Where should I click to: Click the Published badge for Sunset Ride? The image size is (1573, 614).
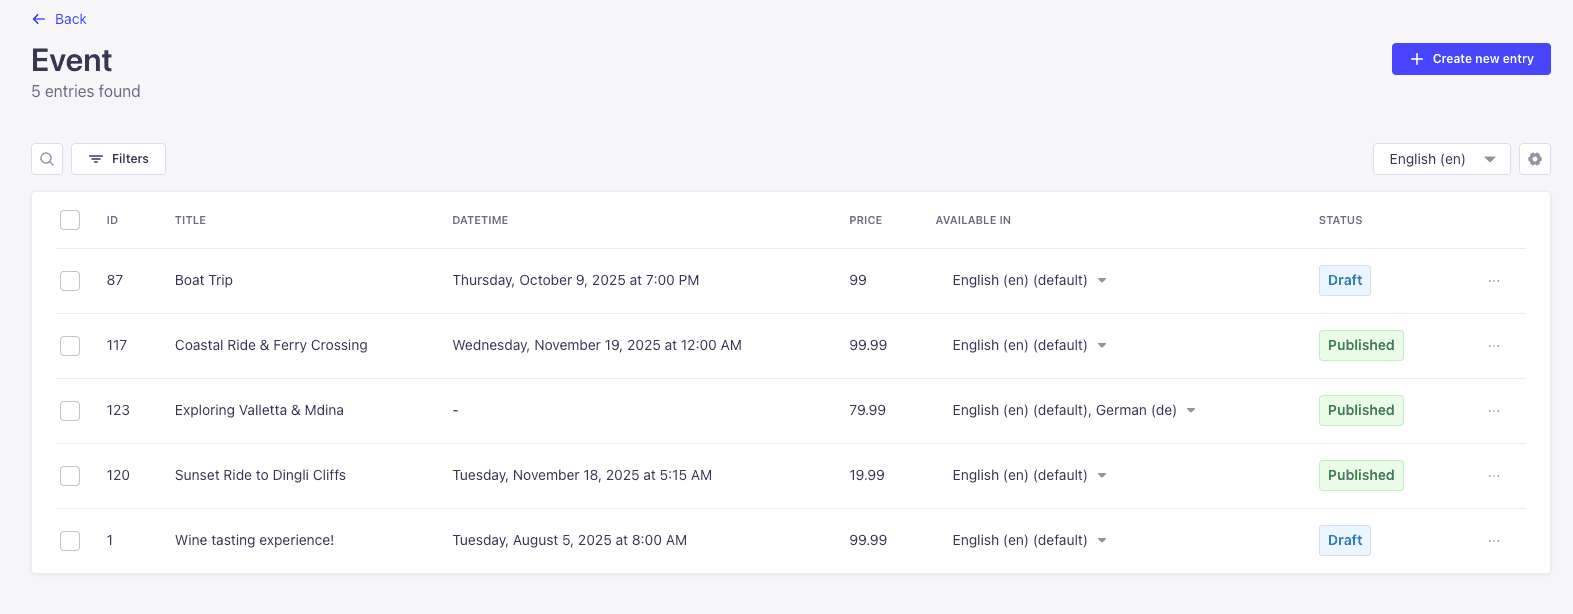pyautogui.click(x=1360, y=475)
